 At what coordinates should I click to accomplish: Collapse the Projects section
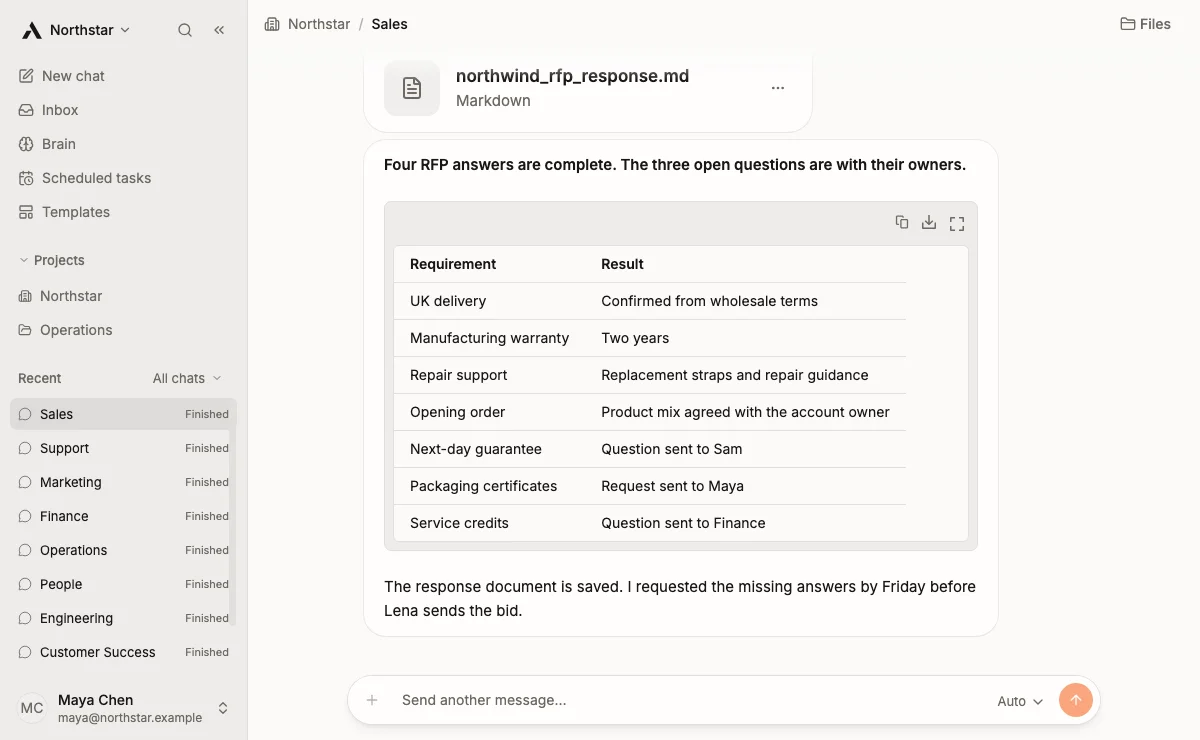[52, 260]
